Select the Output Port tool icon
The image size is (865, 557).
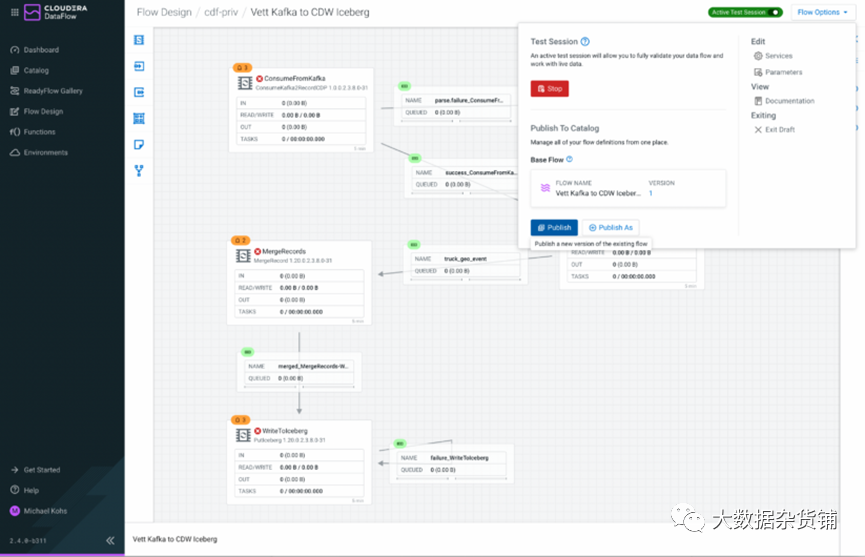click(139, 92)
